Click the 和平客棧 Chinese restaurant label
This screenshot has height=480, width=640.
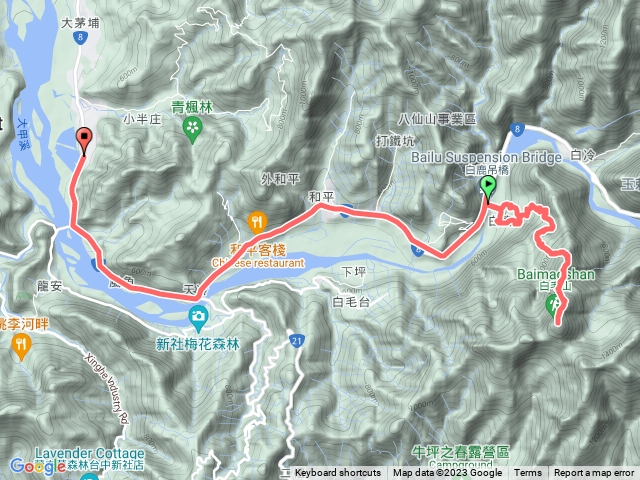tap(258, 256)
